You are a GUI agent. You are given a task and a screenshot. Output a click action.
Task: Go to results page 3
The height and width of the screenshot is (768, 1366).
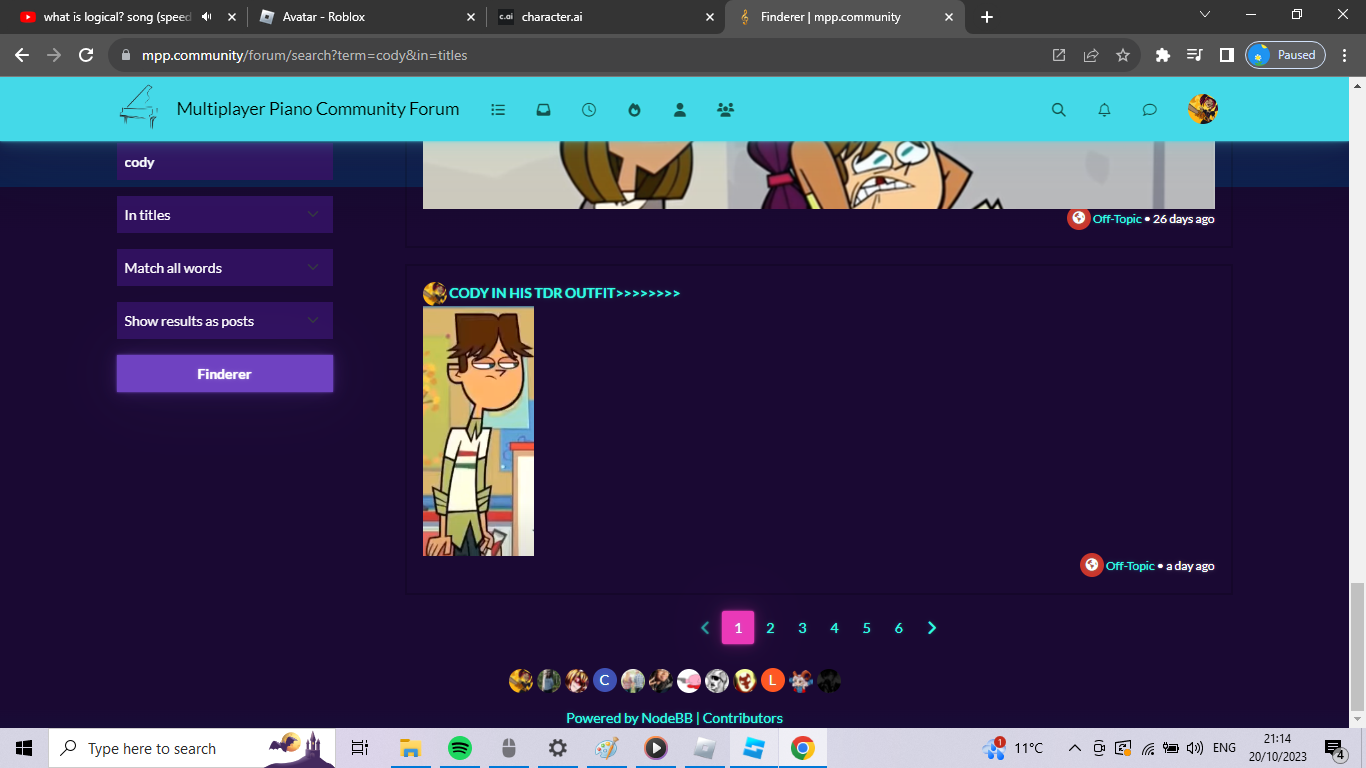[802, 628]
